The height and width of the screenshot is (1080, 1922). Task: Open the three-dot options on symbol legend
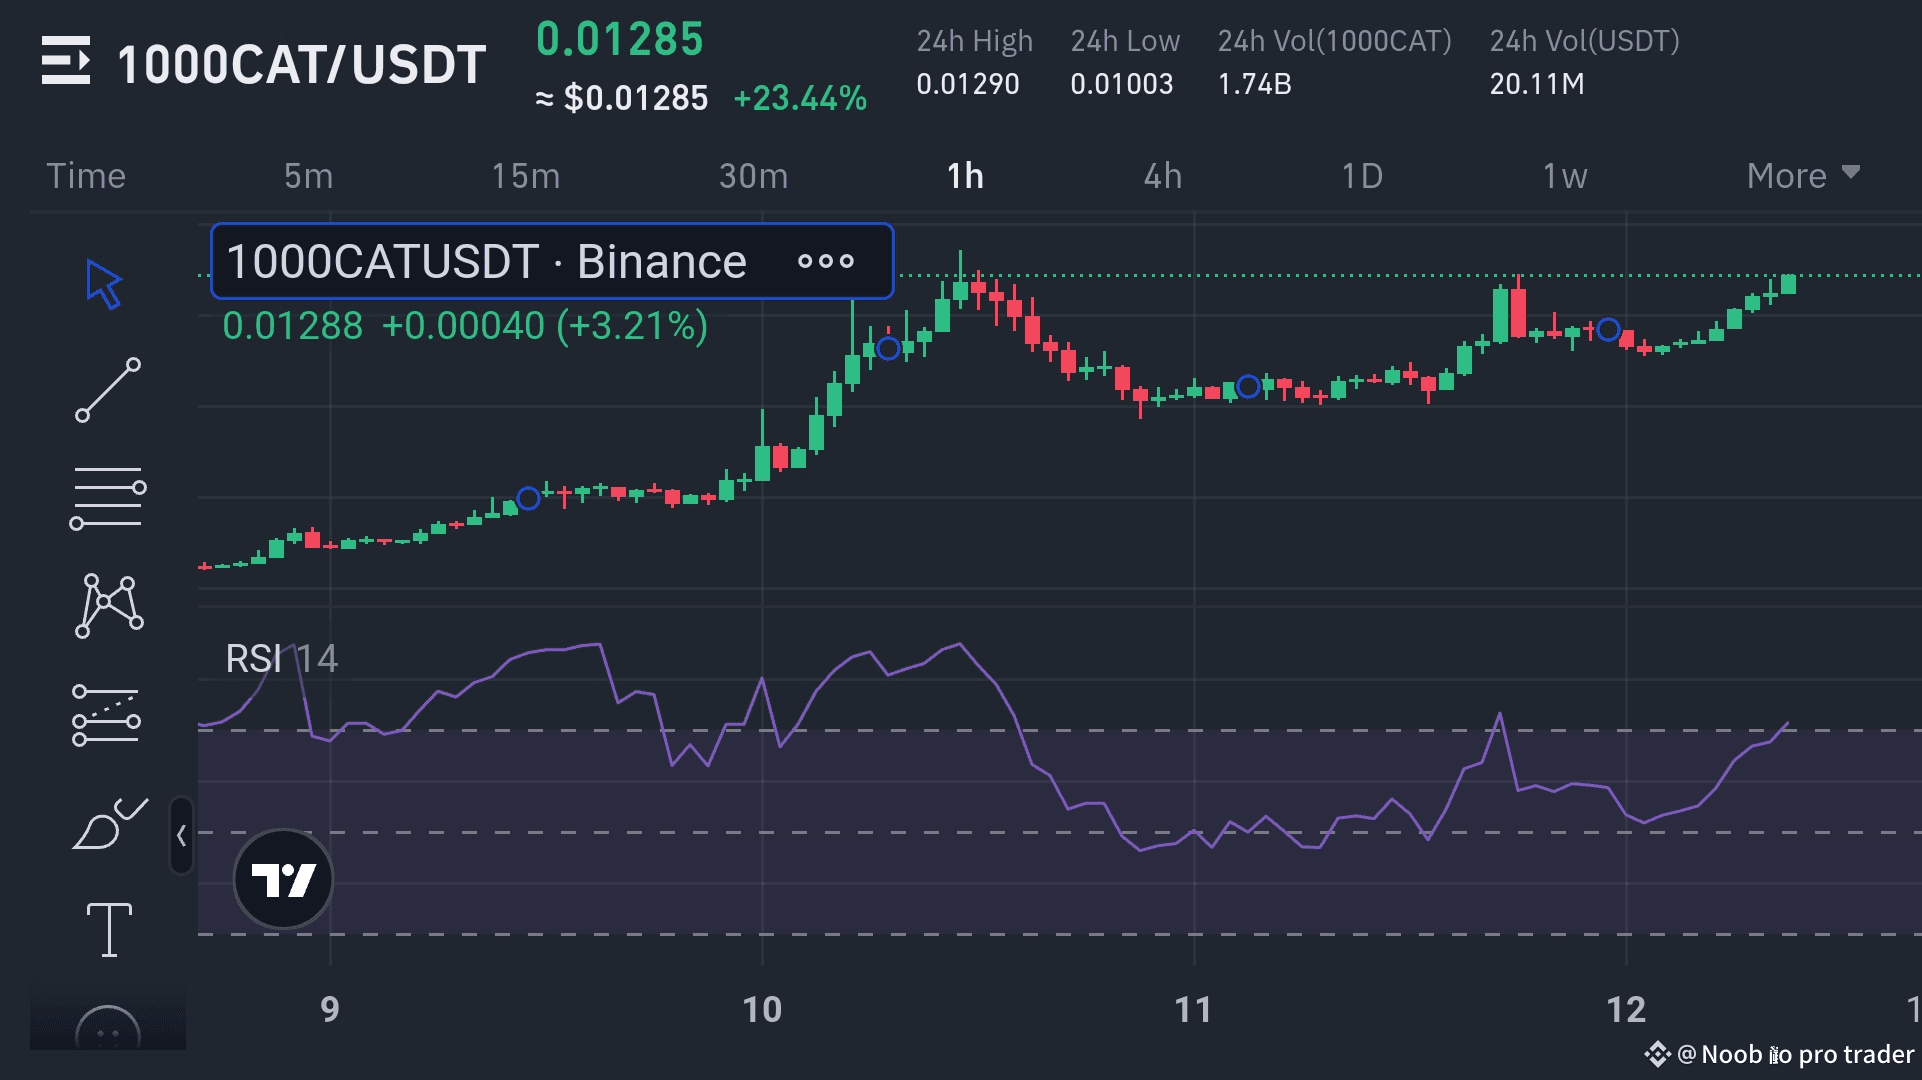(x=826, y=262)
